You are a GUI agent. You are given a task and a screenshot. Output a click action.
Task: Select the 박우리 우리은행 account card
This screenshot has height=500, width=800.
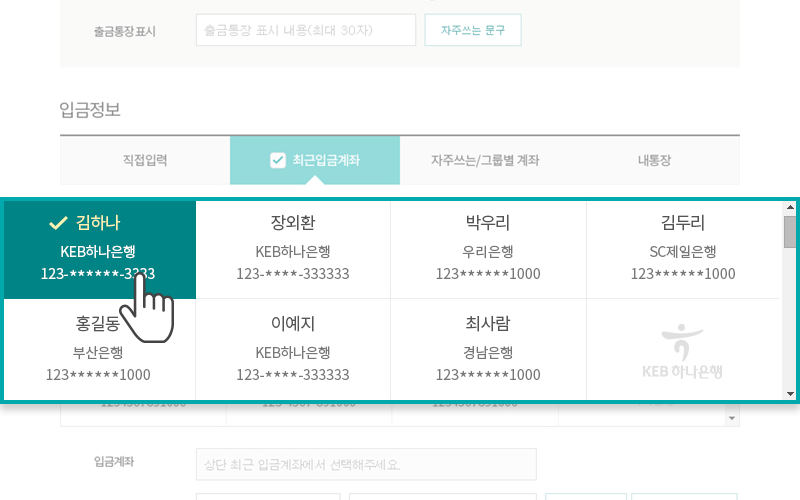point(488,249)
